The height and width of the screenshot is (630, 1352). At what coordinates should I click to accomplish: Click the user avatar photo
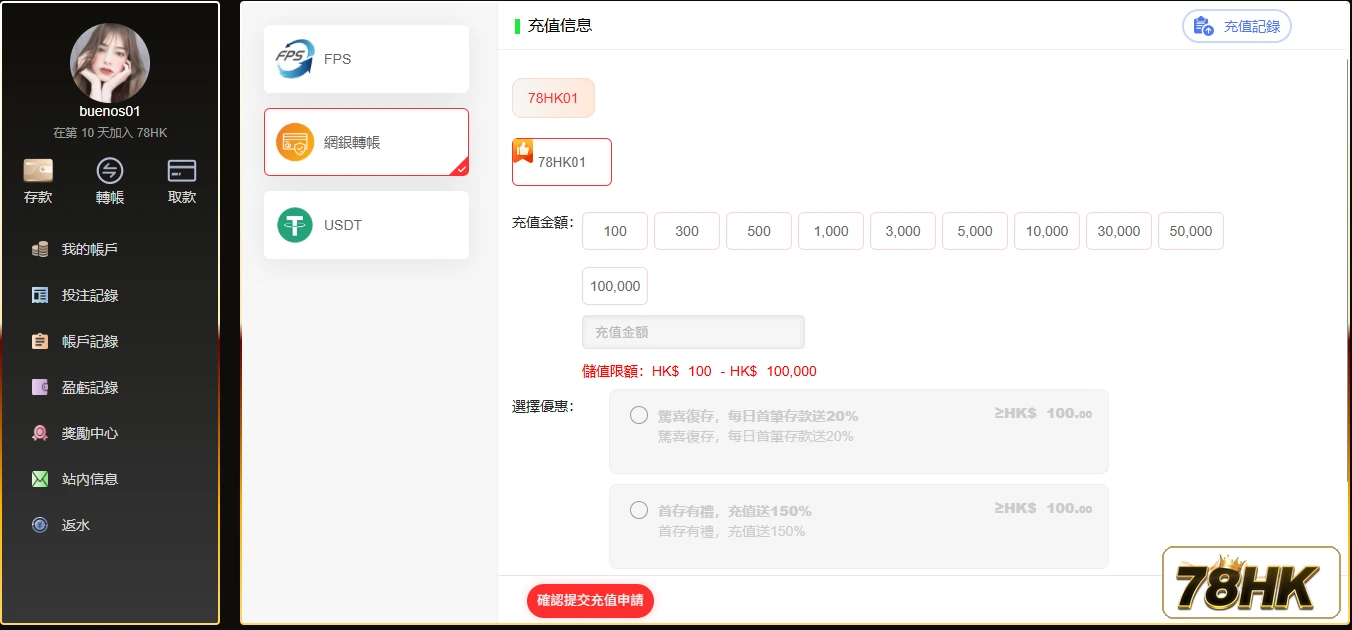110,63
